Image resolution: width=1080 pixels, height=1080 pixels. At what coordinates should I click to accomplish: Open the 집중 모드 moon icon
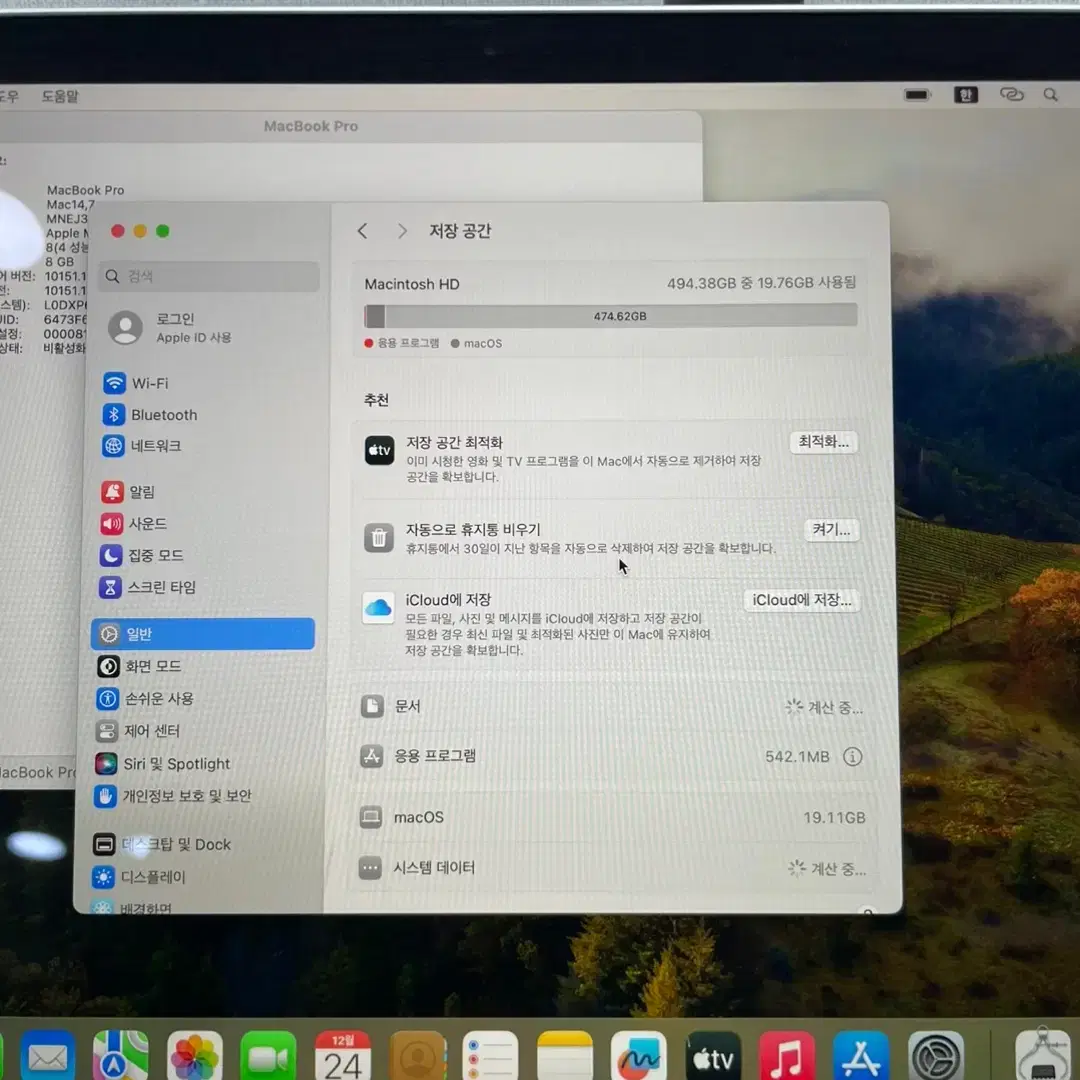point(111,555)
